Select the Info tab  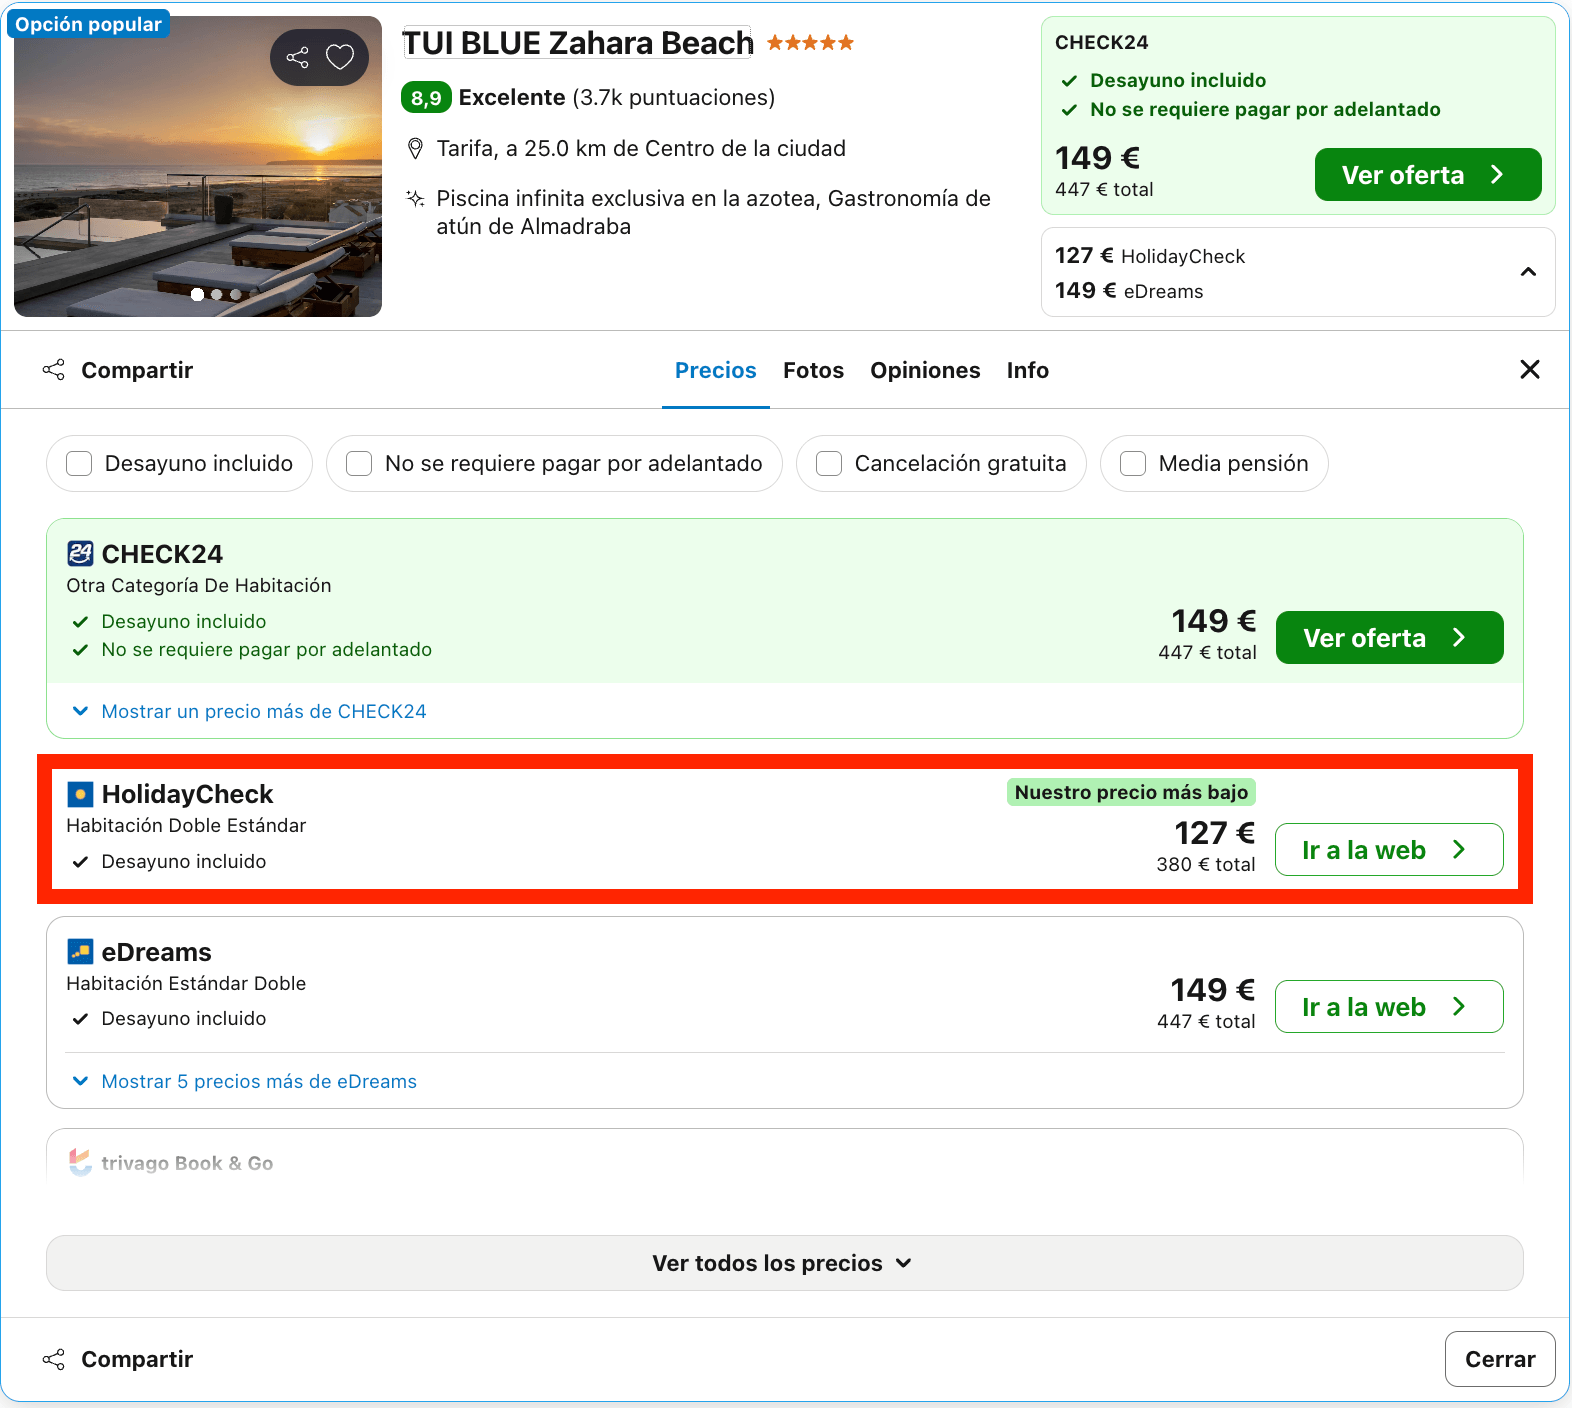[x=1028, y=370]
